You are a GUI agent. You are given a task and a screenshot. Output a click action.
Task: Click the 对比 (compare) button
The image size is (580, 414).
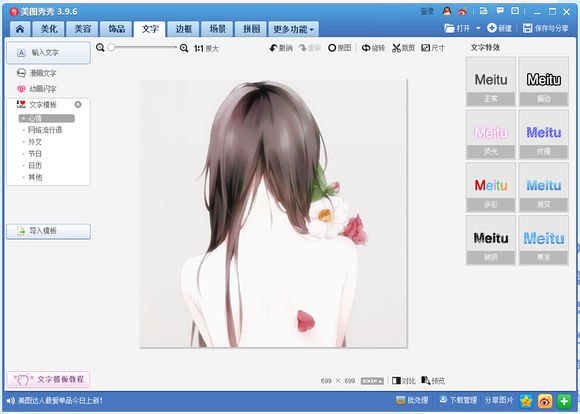[x=404, y=381]
